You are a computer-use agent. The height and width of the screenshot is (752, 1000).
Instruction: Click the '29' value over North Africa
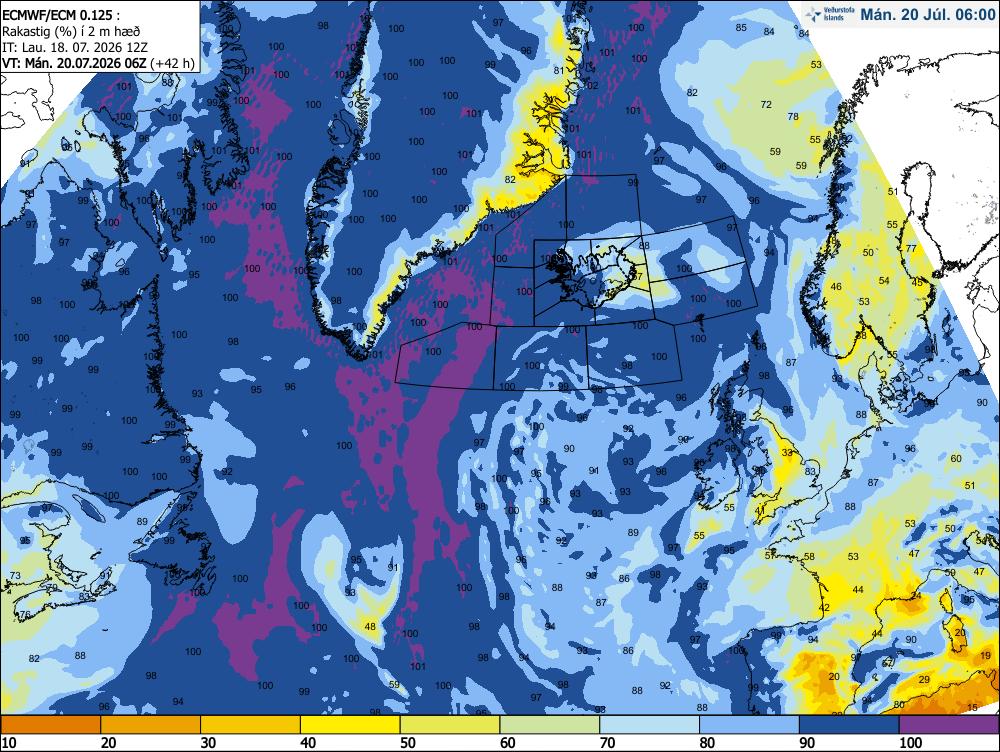(x=924, y=680)
